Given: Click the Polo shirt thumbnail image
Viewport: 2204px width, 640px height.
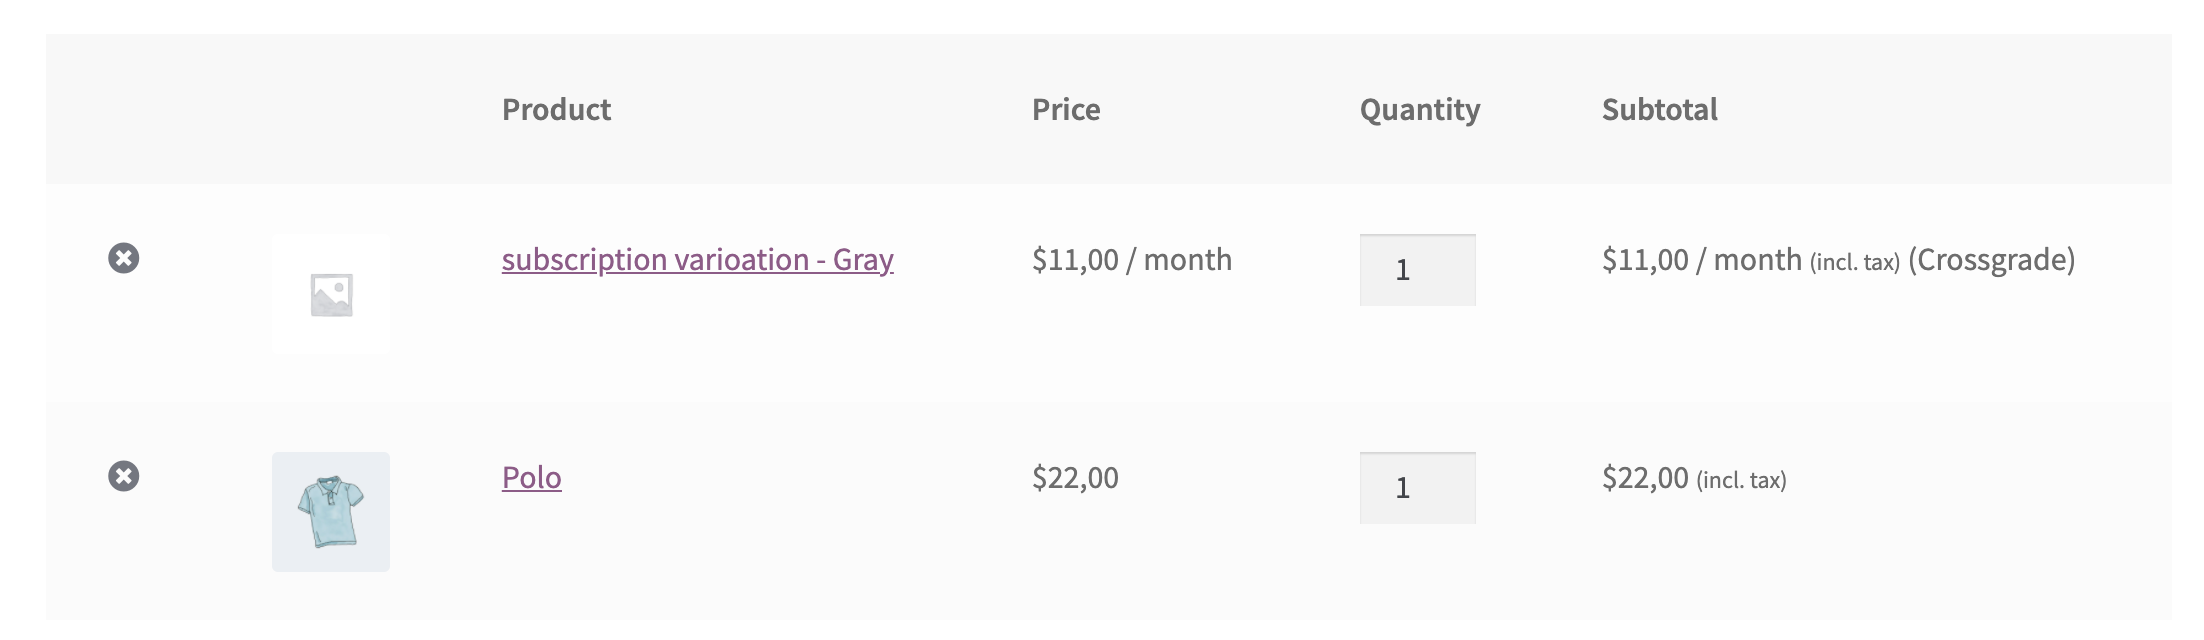Looking at the screenshot, I should coord(331,510).
